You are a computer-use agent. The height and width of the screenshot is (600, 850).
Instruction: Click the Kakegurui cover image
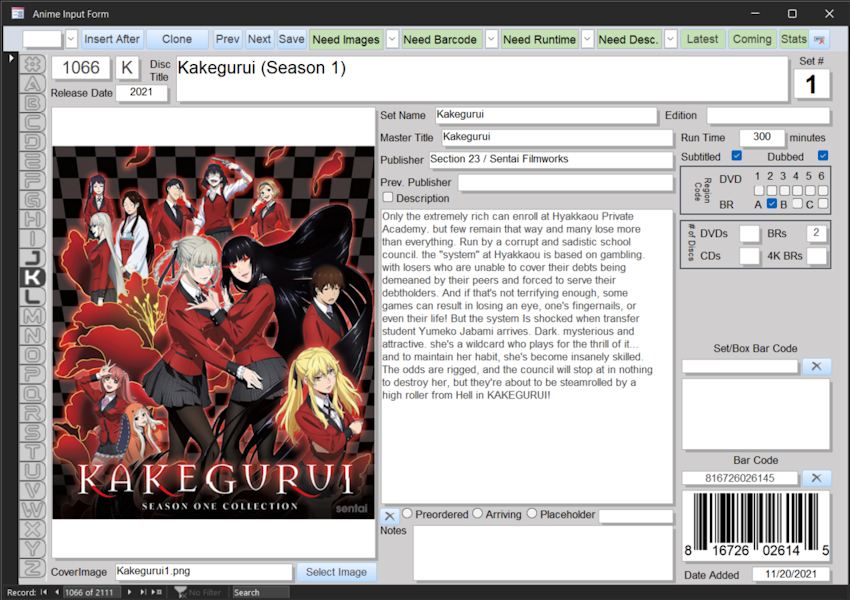(x=214, y=332)
